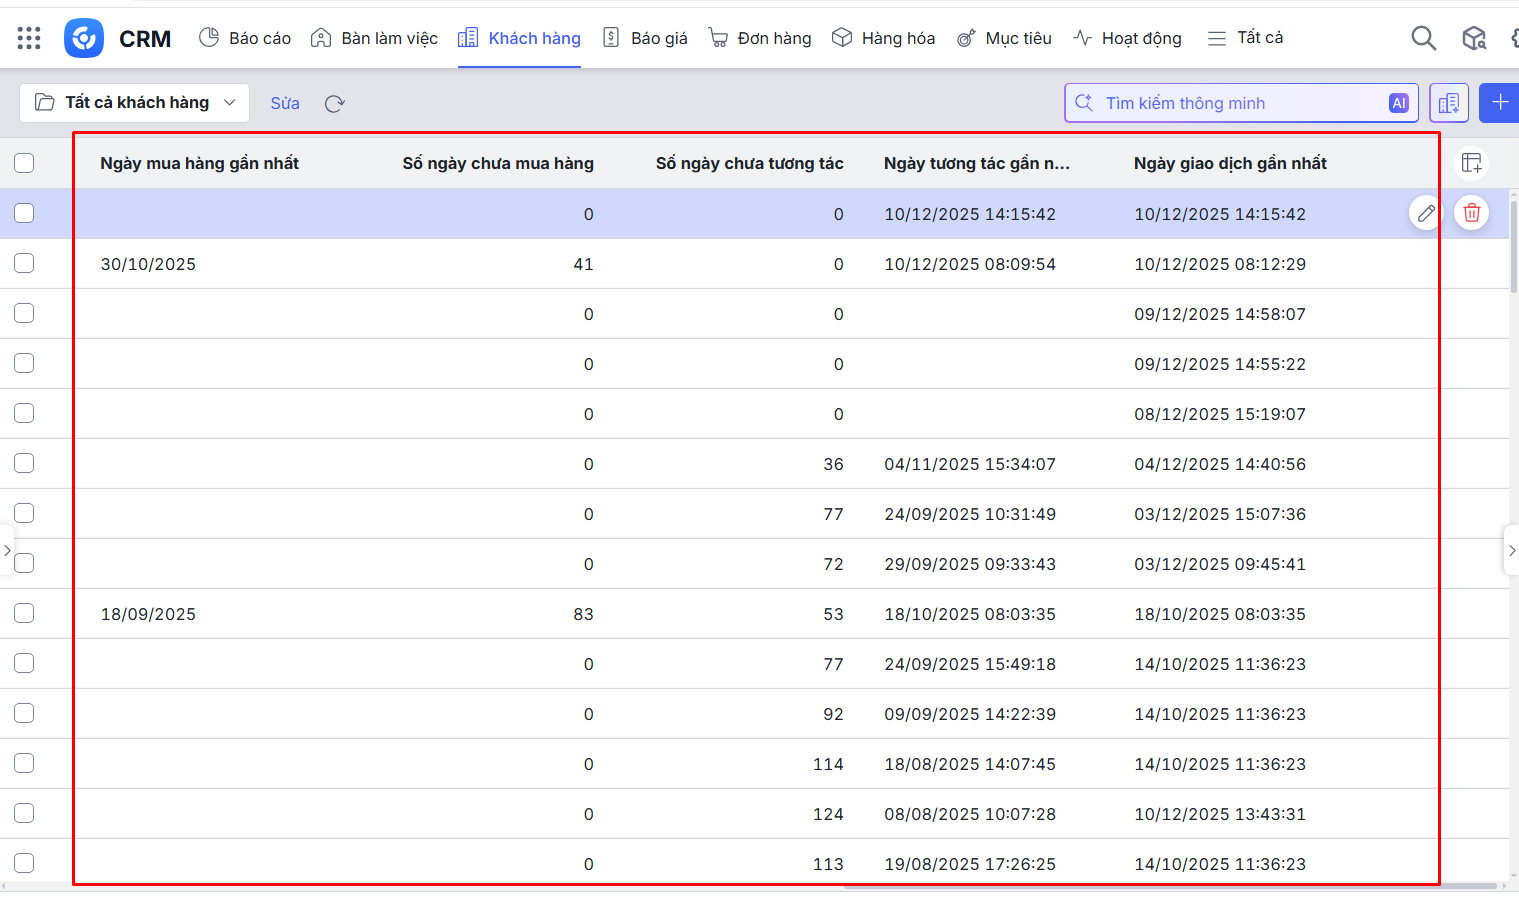The height and width of the screenshot is (906, 1519).
Task: Click the pencil edit icon on highlighted row
Action: pos(1426,213)
